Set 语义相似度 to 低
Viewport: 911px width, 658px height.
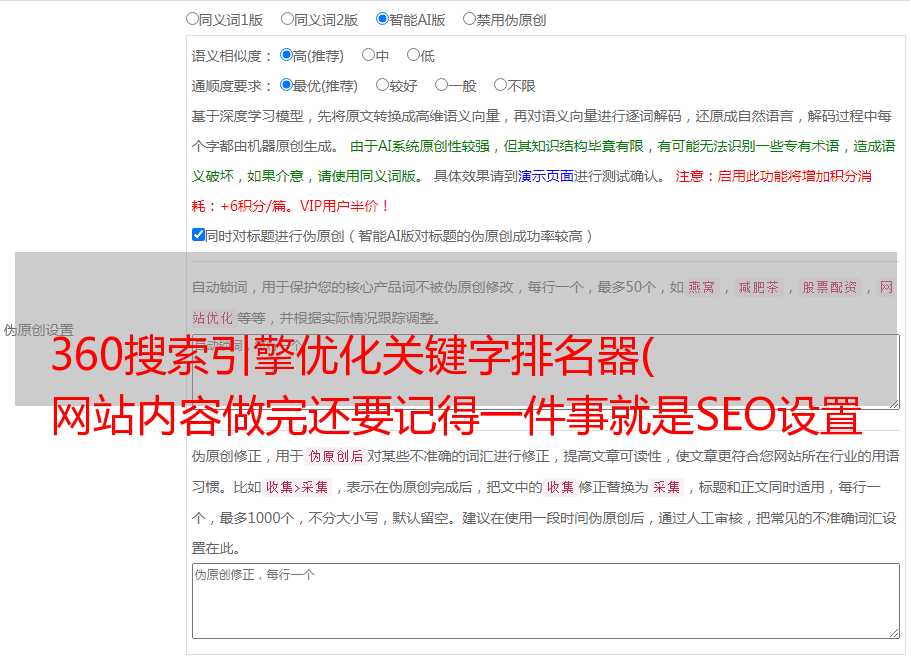tap(413, 55)
